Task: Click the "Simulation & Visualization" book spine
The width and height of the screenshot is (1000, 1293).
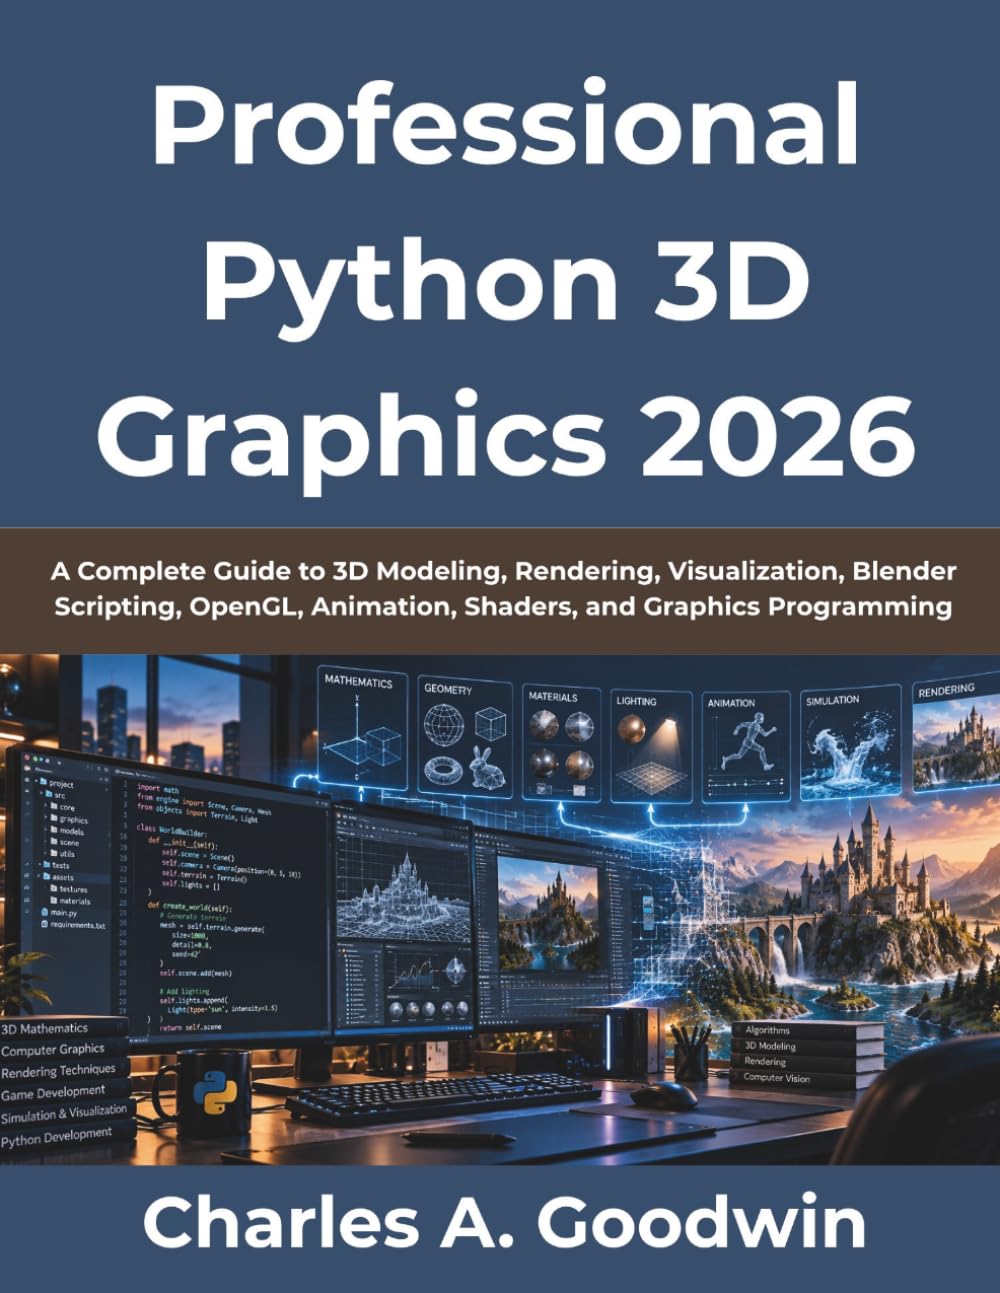Action: 66,1113
